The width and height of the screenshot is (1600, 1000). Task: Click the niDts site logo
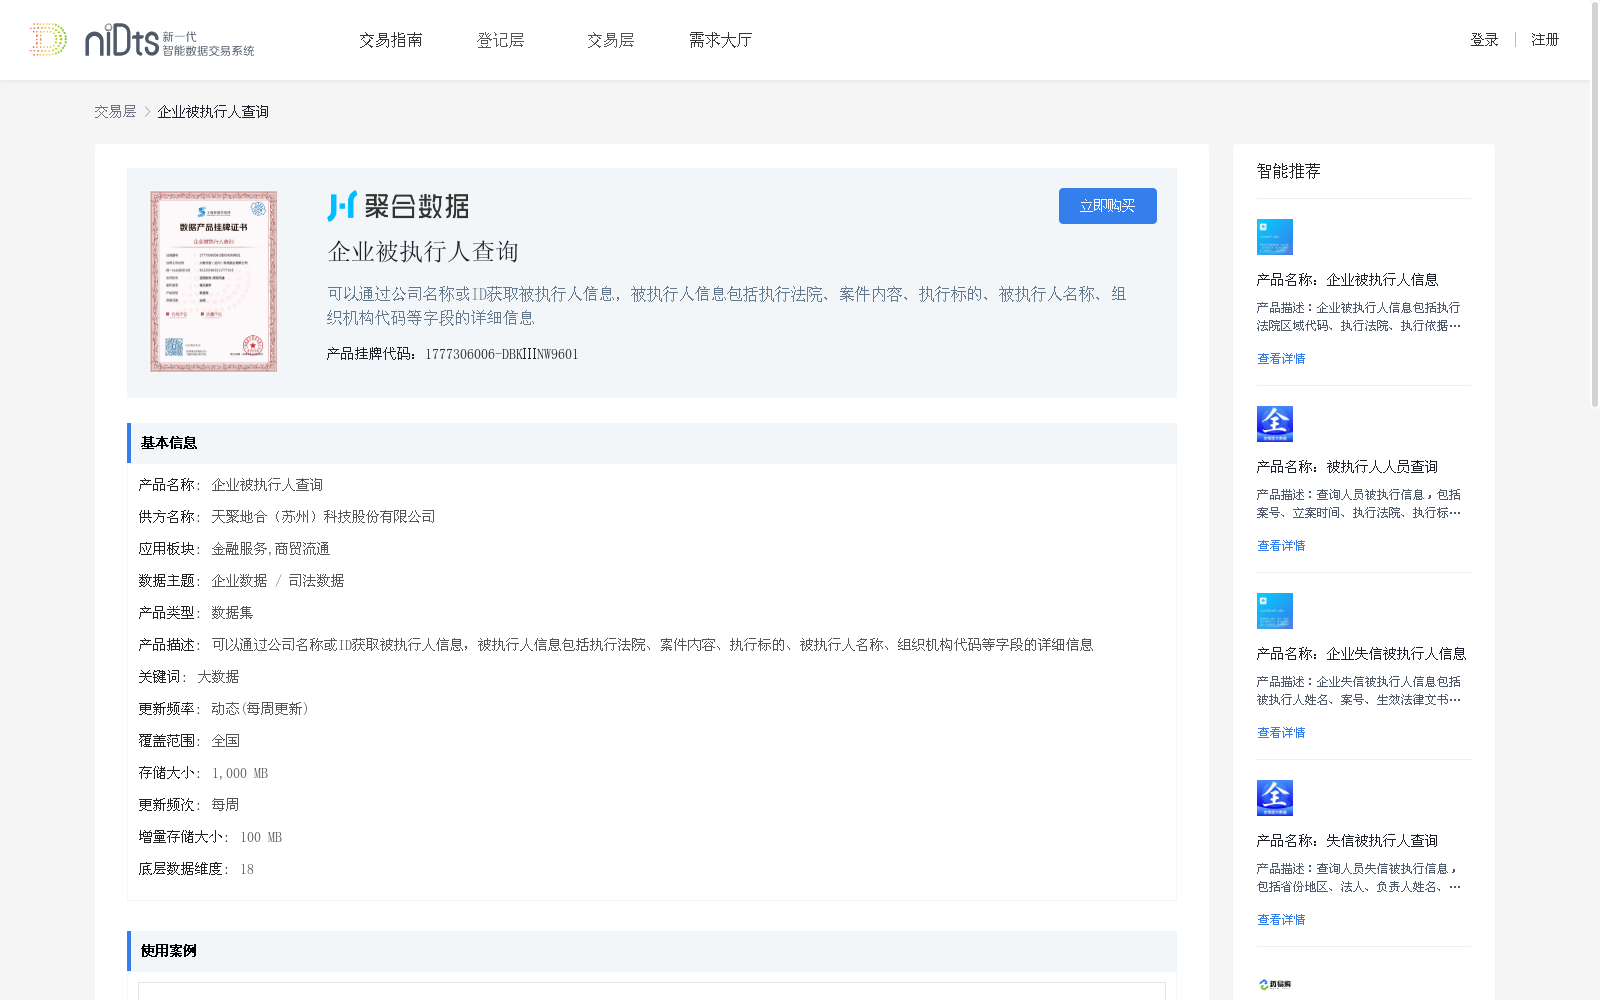(x=142, y=40)
